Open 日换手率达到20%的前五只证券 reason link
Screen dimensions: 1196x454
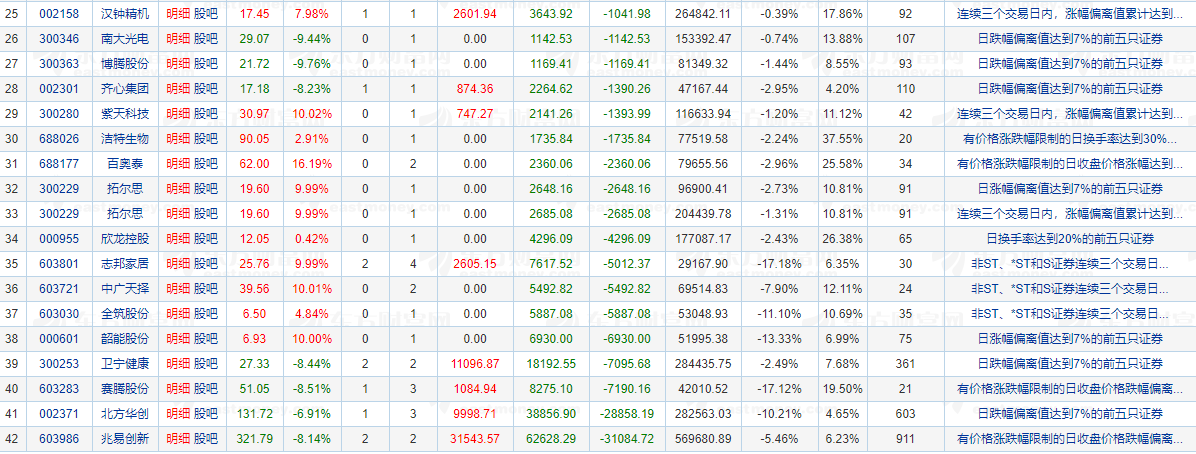1070,239
